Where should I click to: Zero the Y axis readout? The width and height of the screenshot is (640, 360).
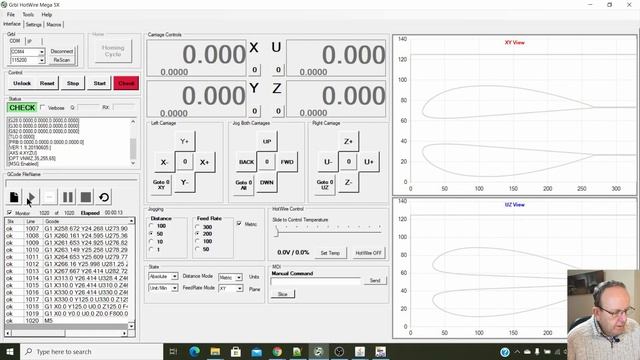(254, 111)
